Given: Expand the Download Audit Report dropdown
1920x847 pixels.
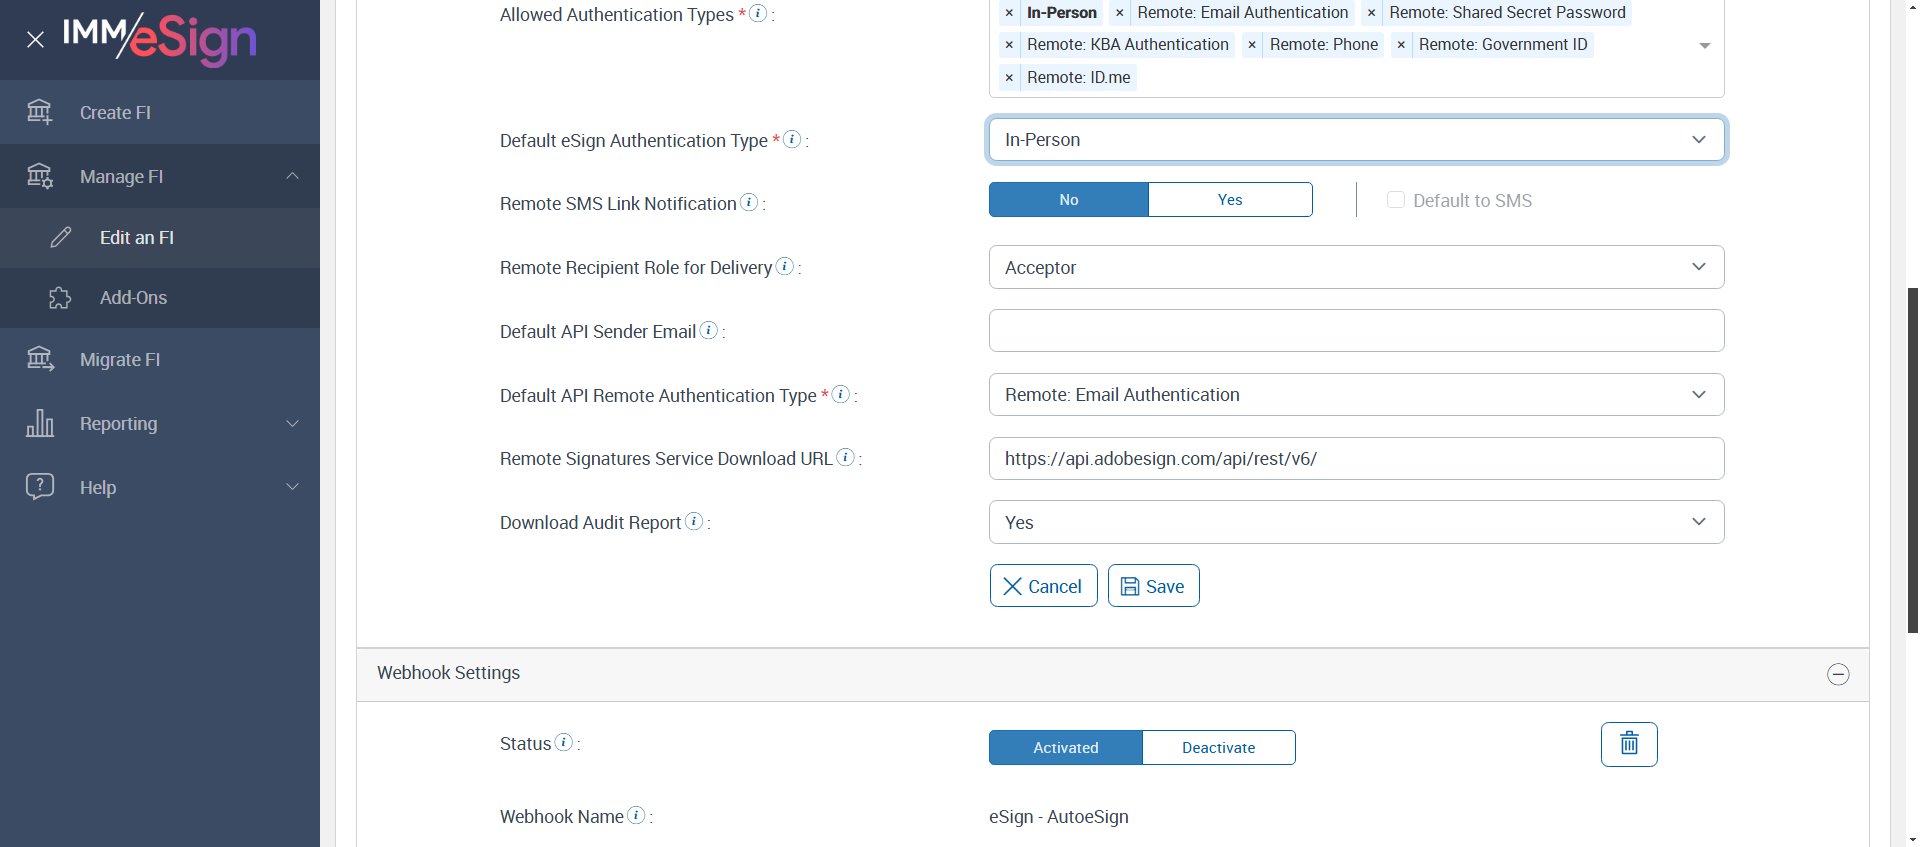Looking at the screenshot, I should [x=1355, y=522].
